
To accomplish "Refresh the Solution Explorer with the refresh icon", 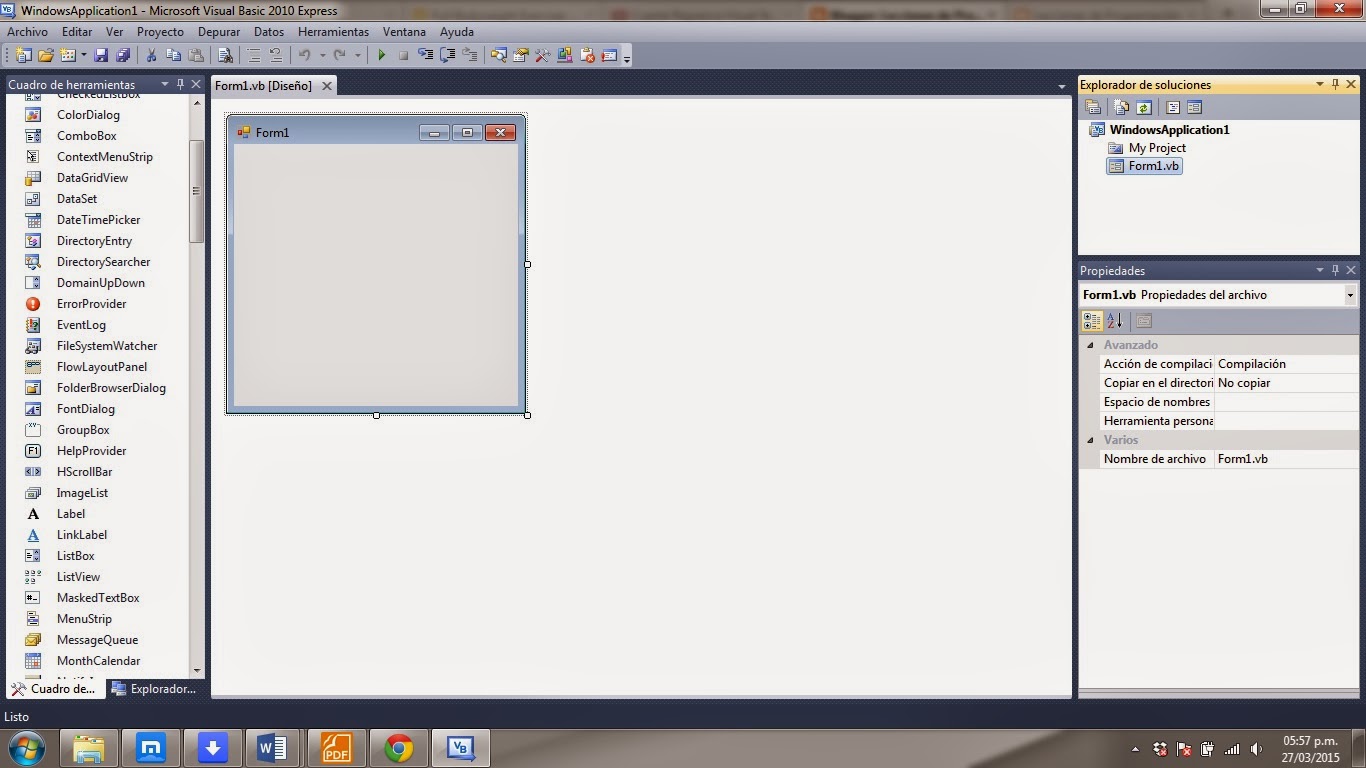I will (x=1143, y=107).
